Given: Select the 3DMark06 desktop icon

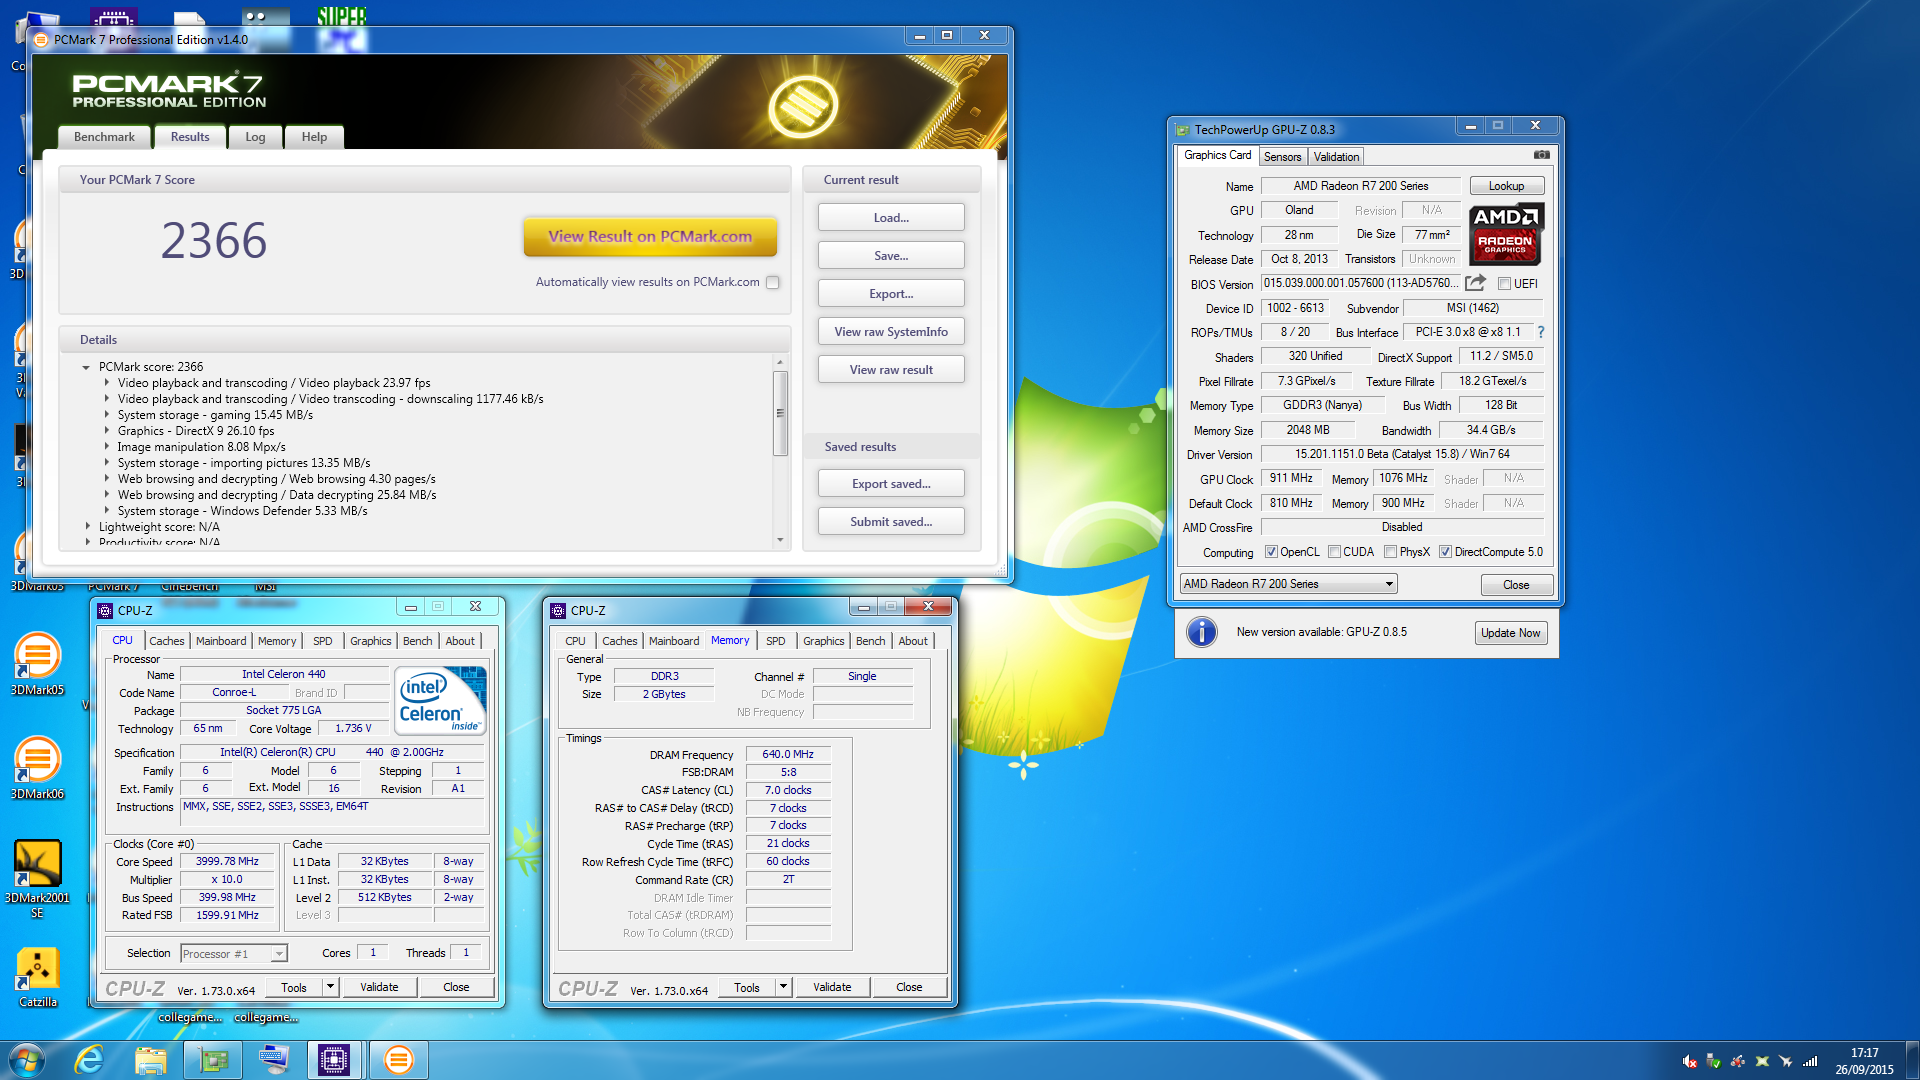Looking at the screenshot, I should pyautogui.click(x=37, y=768).
